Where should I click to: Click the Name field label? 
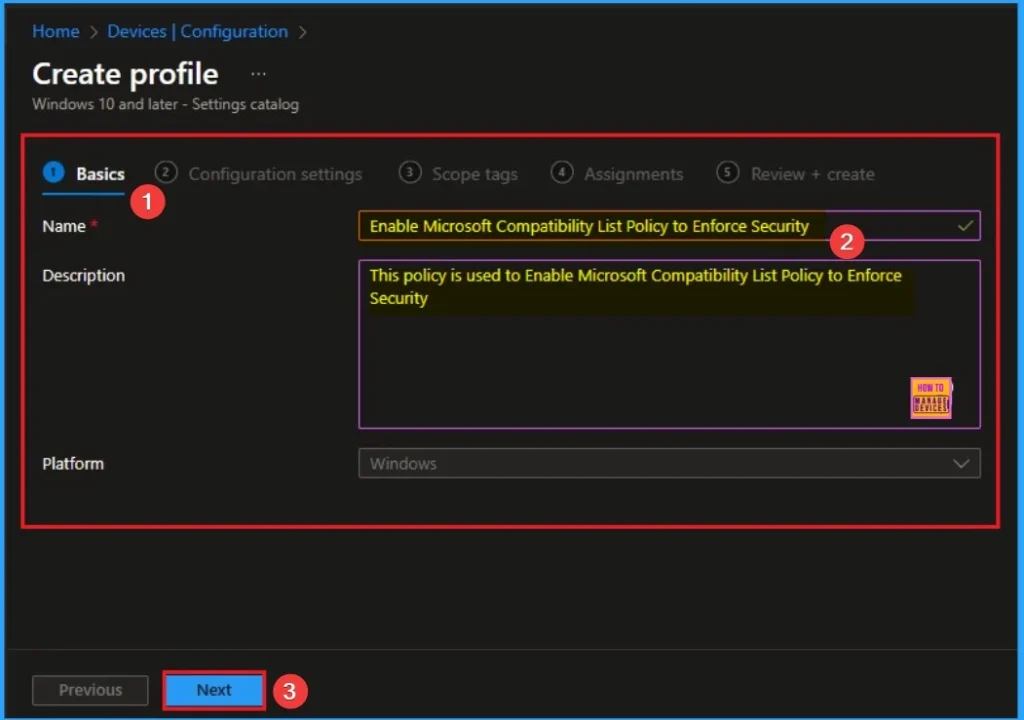pos(64,226)
